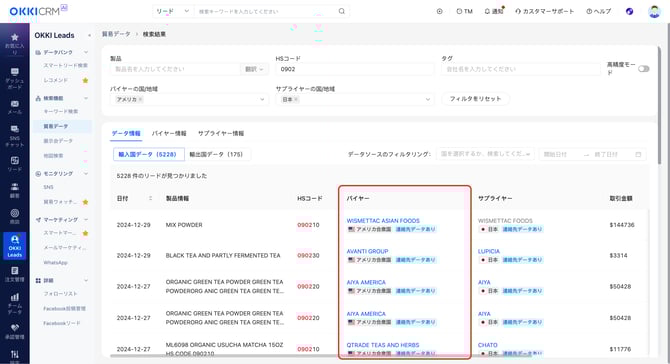Sort by date using the 日付 sort arrows
Screen dimensions: 670x364
[150, 198]
